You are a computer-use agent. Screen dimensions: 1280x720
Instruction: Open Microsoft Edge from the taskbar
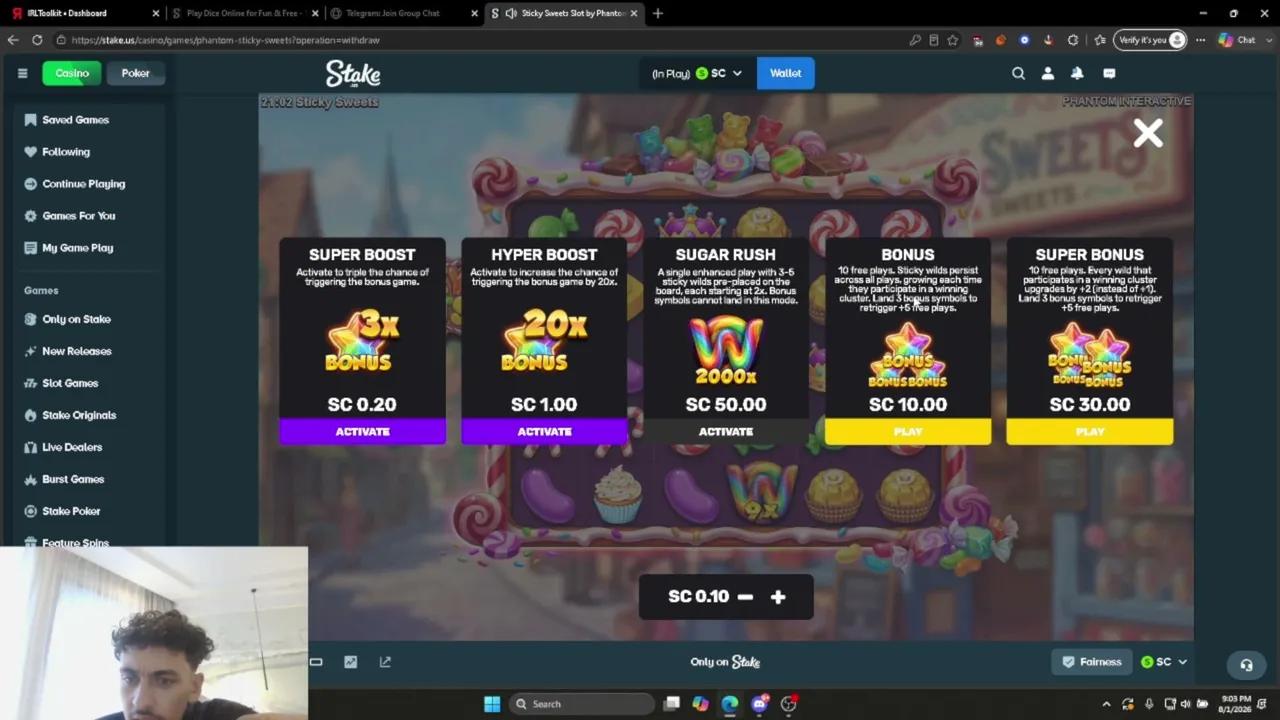tap(730, 704)
